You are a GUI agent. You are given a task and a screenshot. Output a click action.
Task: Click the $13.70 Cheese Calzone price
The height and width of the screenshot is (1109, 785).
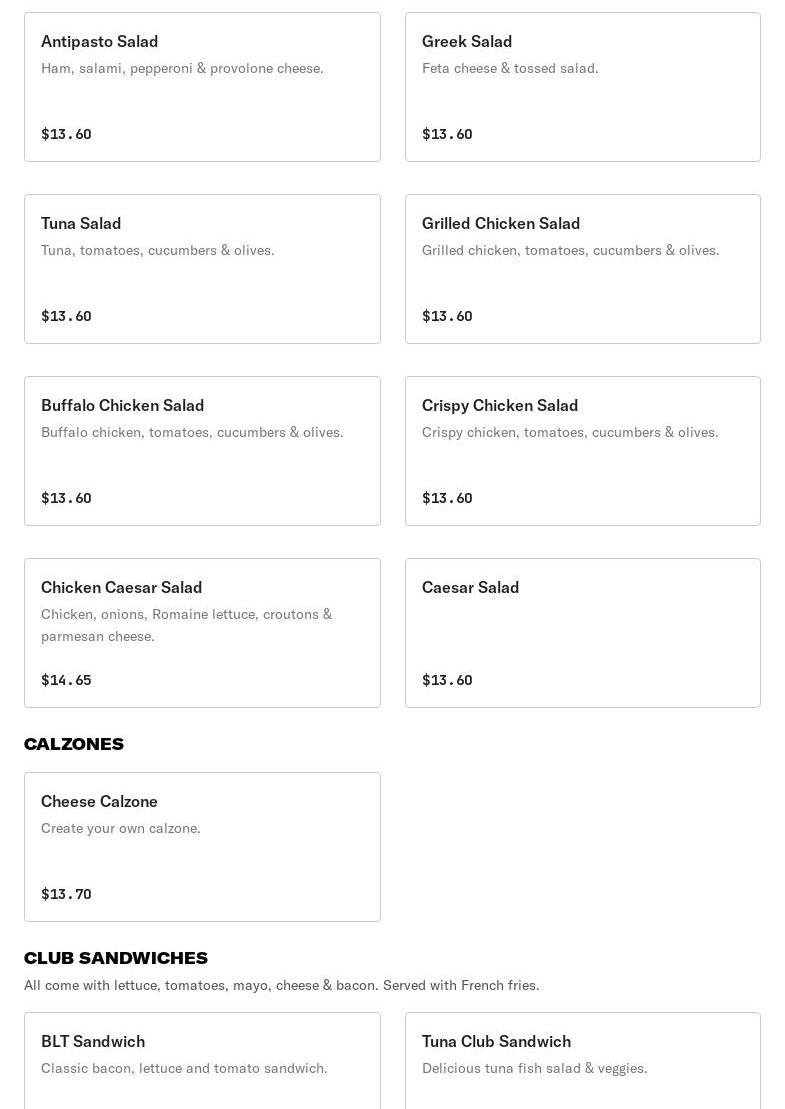(x=66, y=894)
